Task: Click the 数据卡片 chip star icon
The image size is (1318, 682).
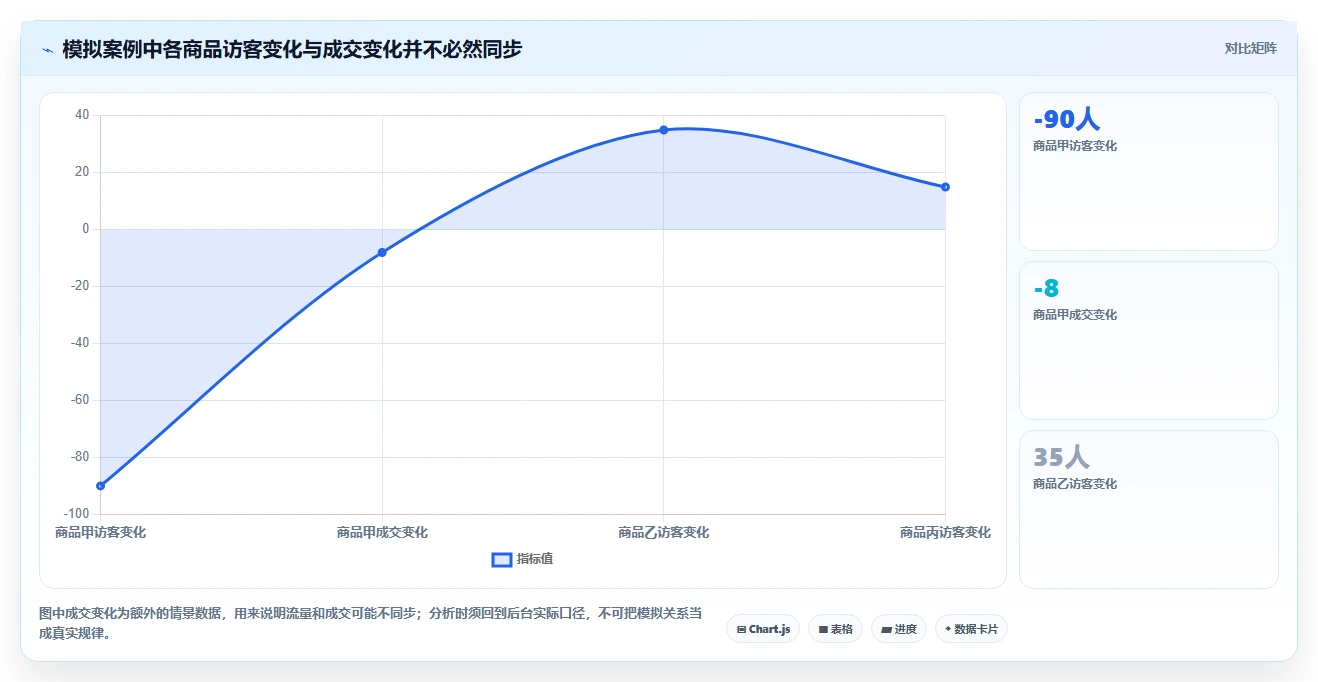Action: click(x=948, y=629)
